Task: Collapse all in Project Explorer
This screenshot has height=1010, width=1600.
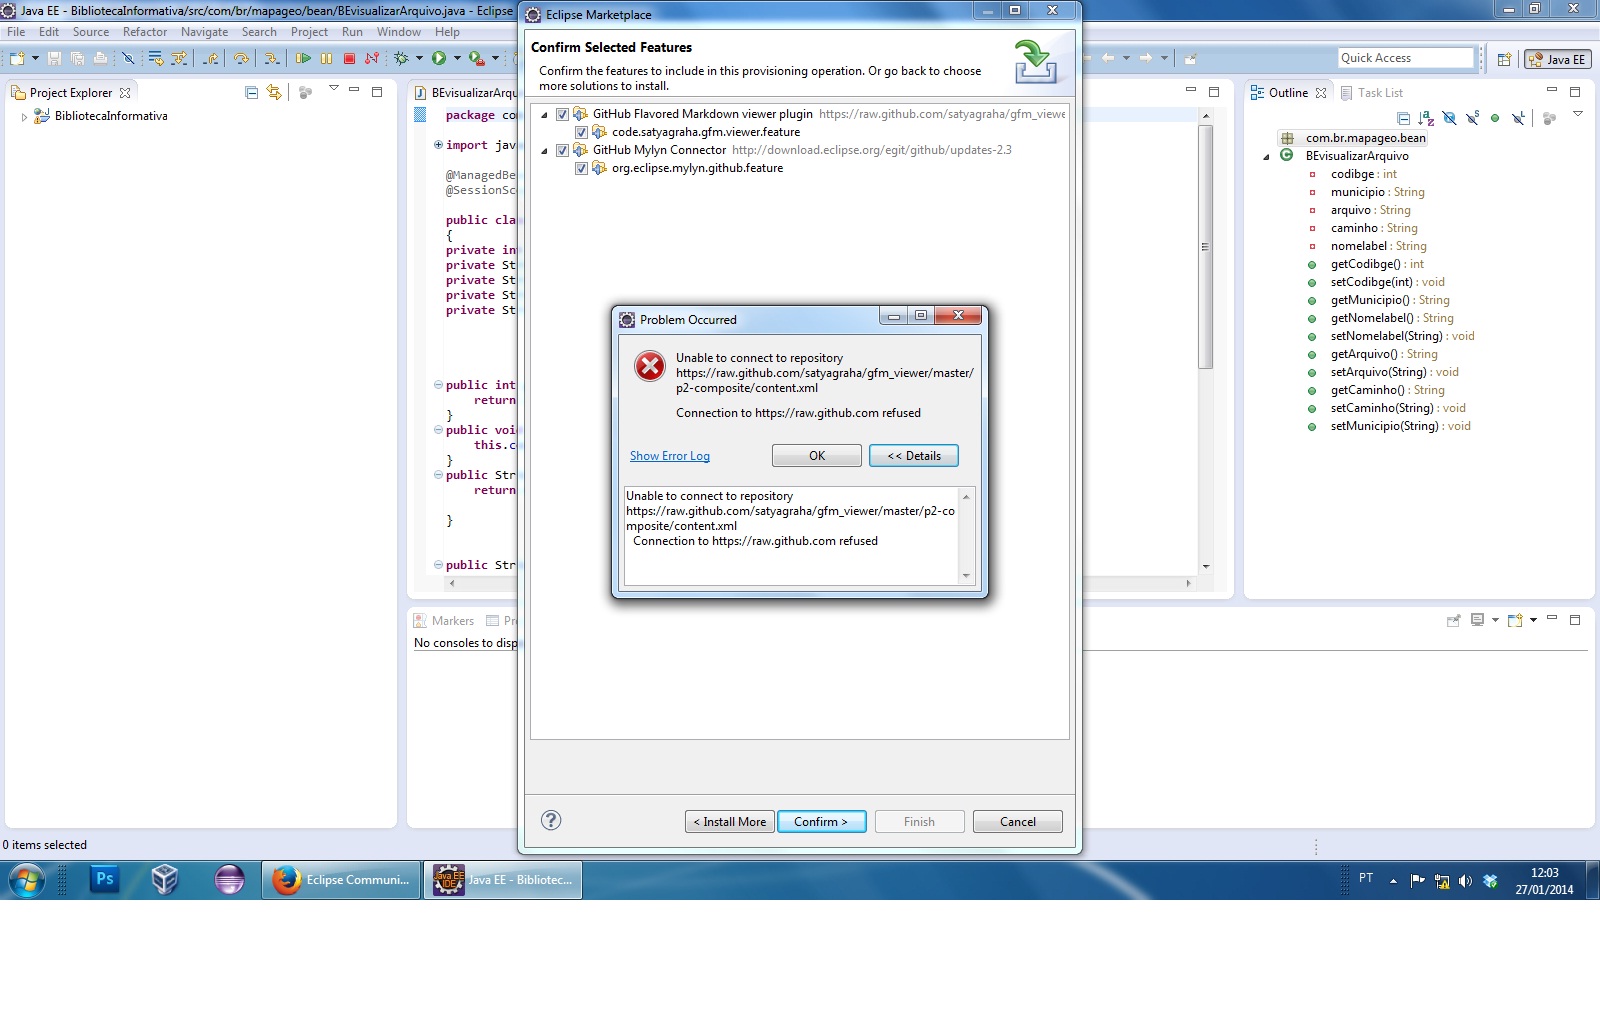Action: [252, 92]
